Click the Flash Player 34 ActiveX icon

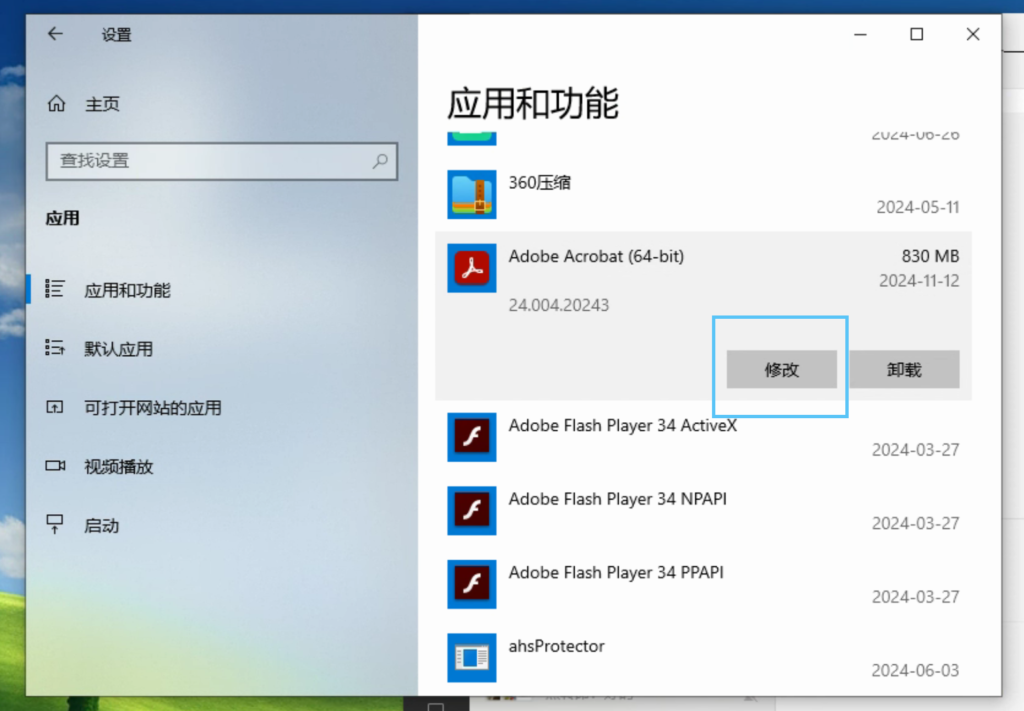[x=472, y=437]
